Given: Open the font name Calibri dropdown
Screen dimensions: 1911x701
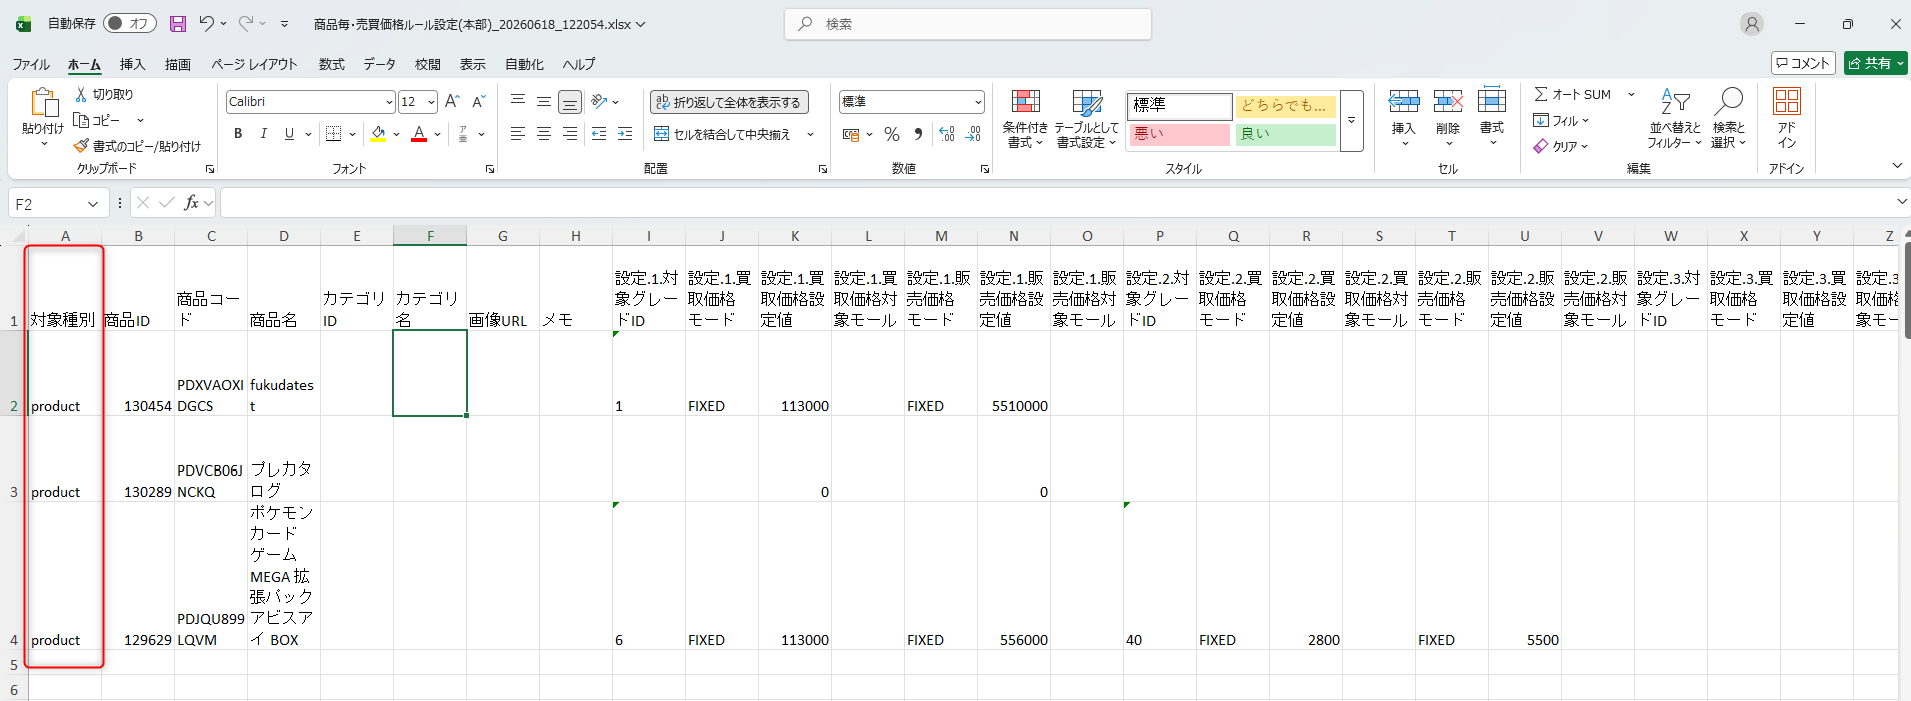Looking at the screenshot, I should [389, 102].
